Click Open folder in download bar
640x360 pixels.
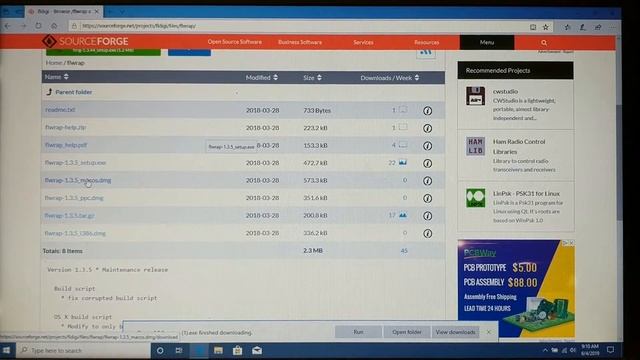click(x=407, y=332)
